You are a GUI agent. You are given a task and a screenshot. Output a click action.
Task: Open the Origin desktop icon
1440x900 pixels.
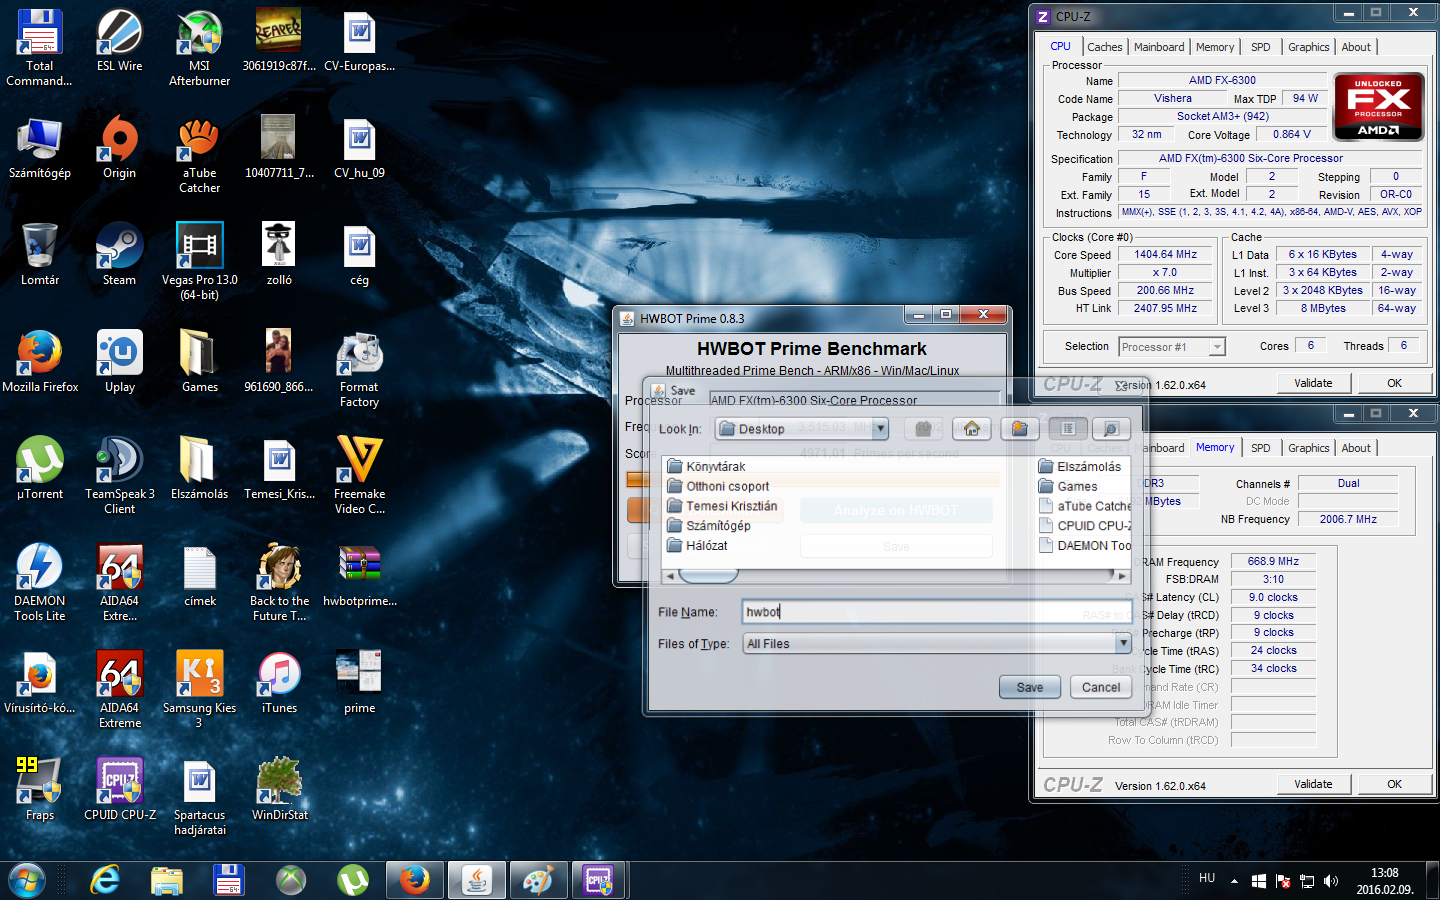(x=120, y=147)
